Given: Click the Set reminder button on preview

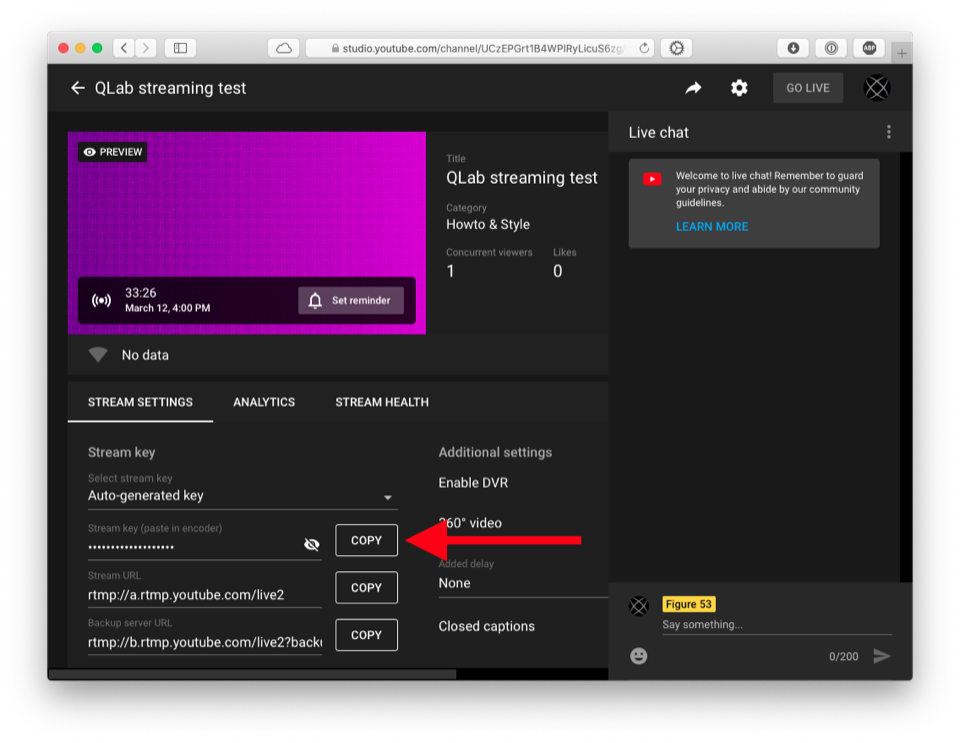Looking at the screenshot, I should pyautogui.click(x=351, y=300).
